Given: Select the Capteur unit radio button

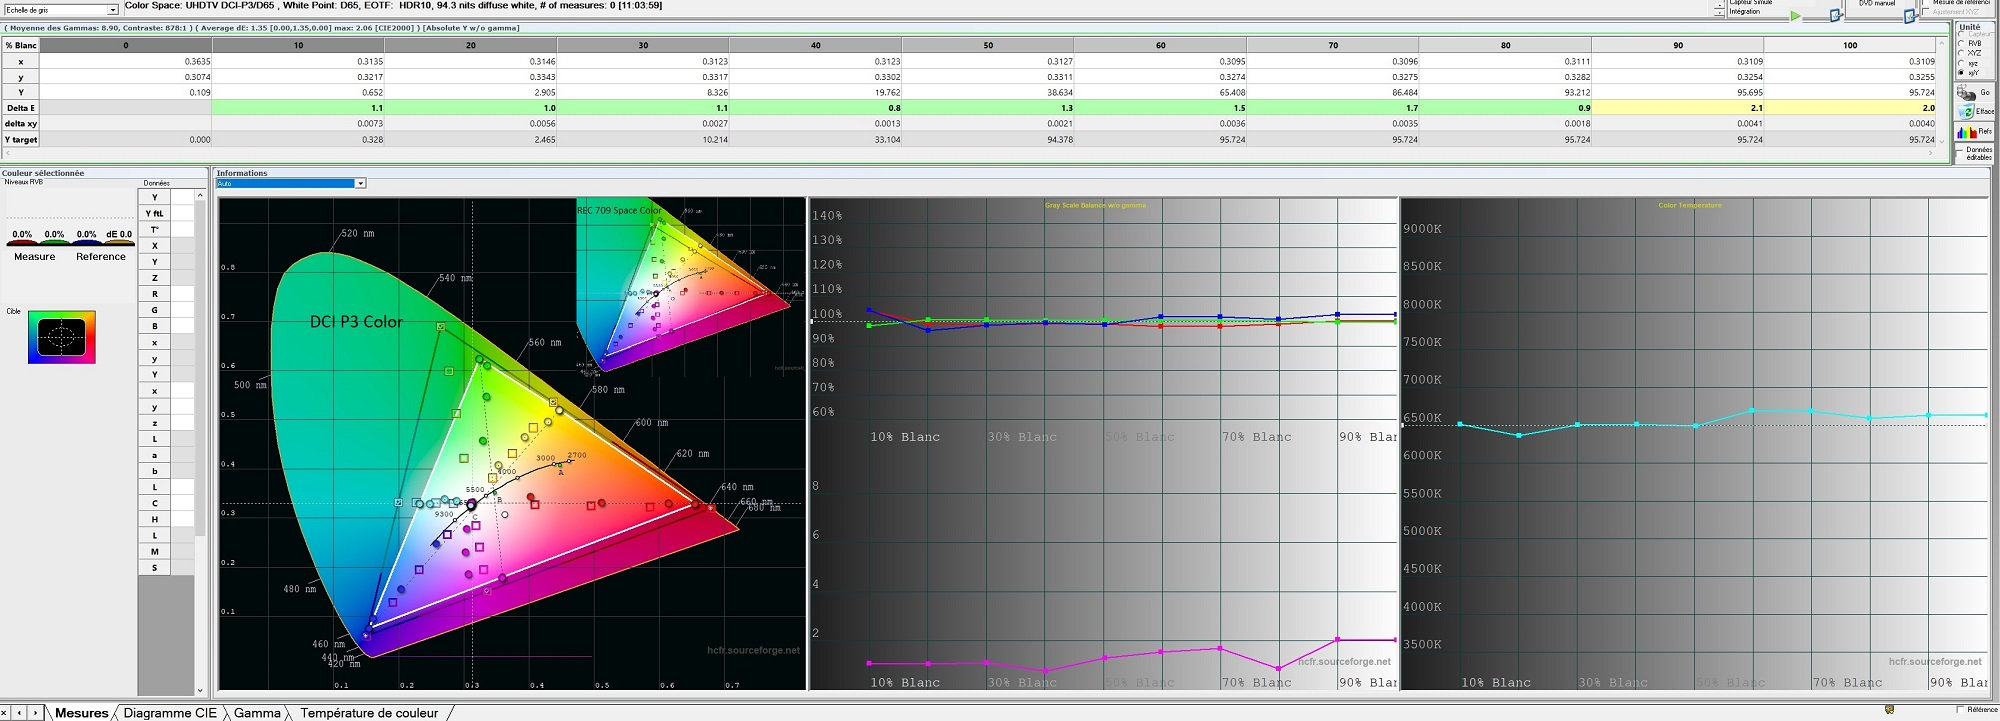Looking at the screenshot, I should 1961,34.
